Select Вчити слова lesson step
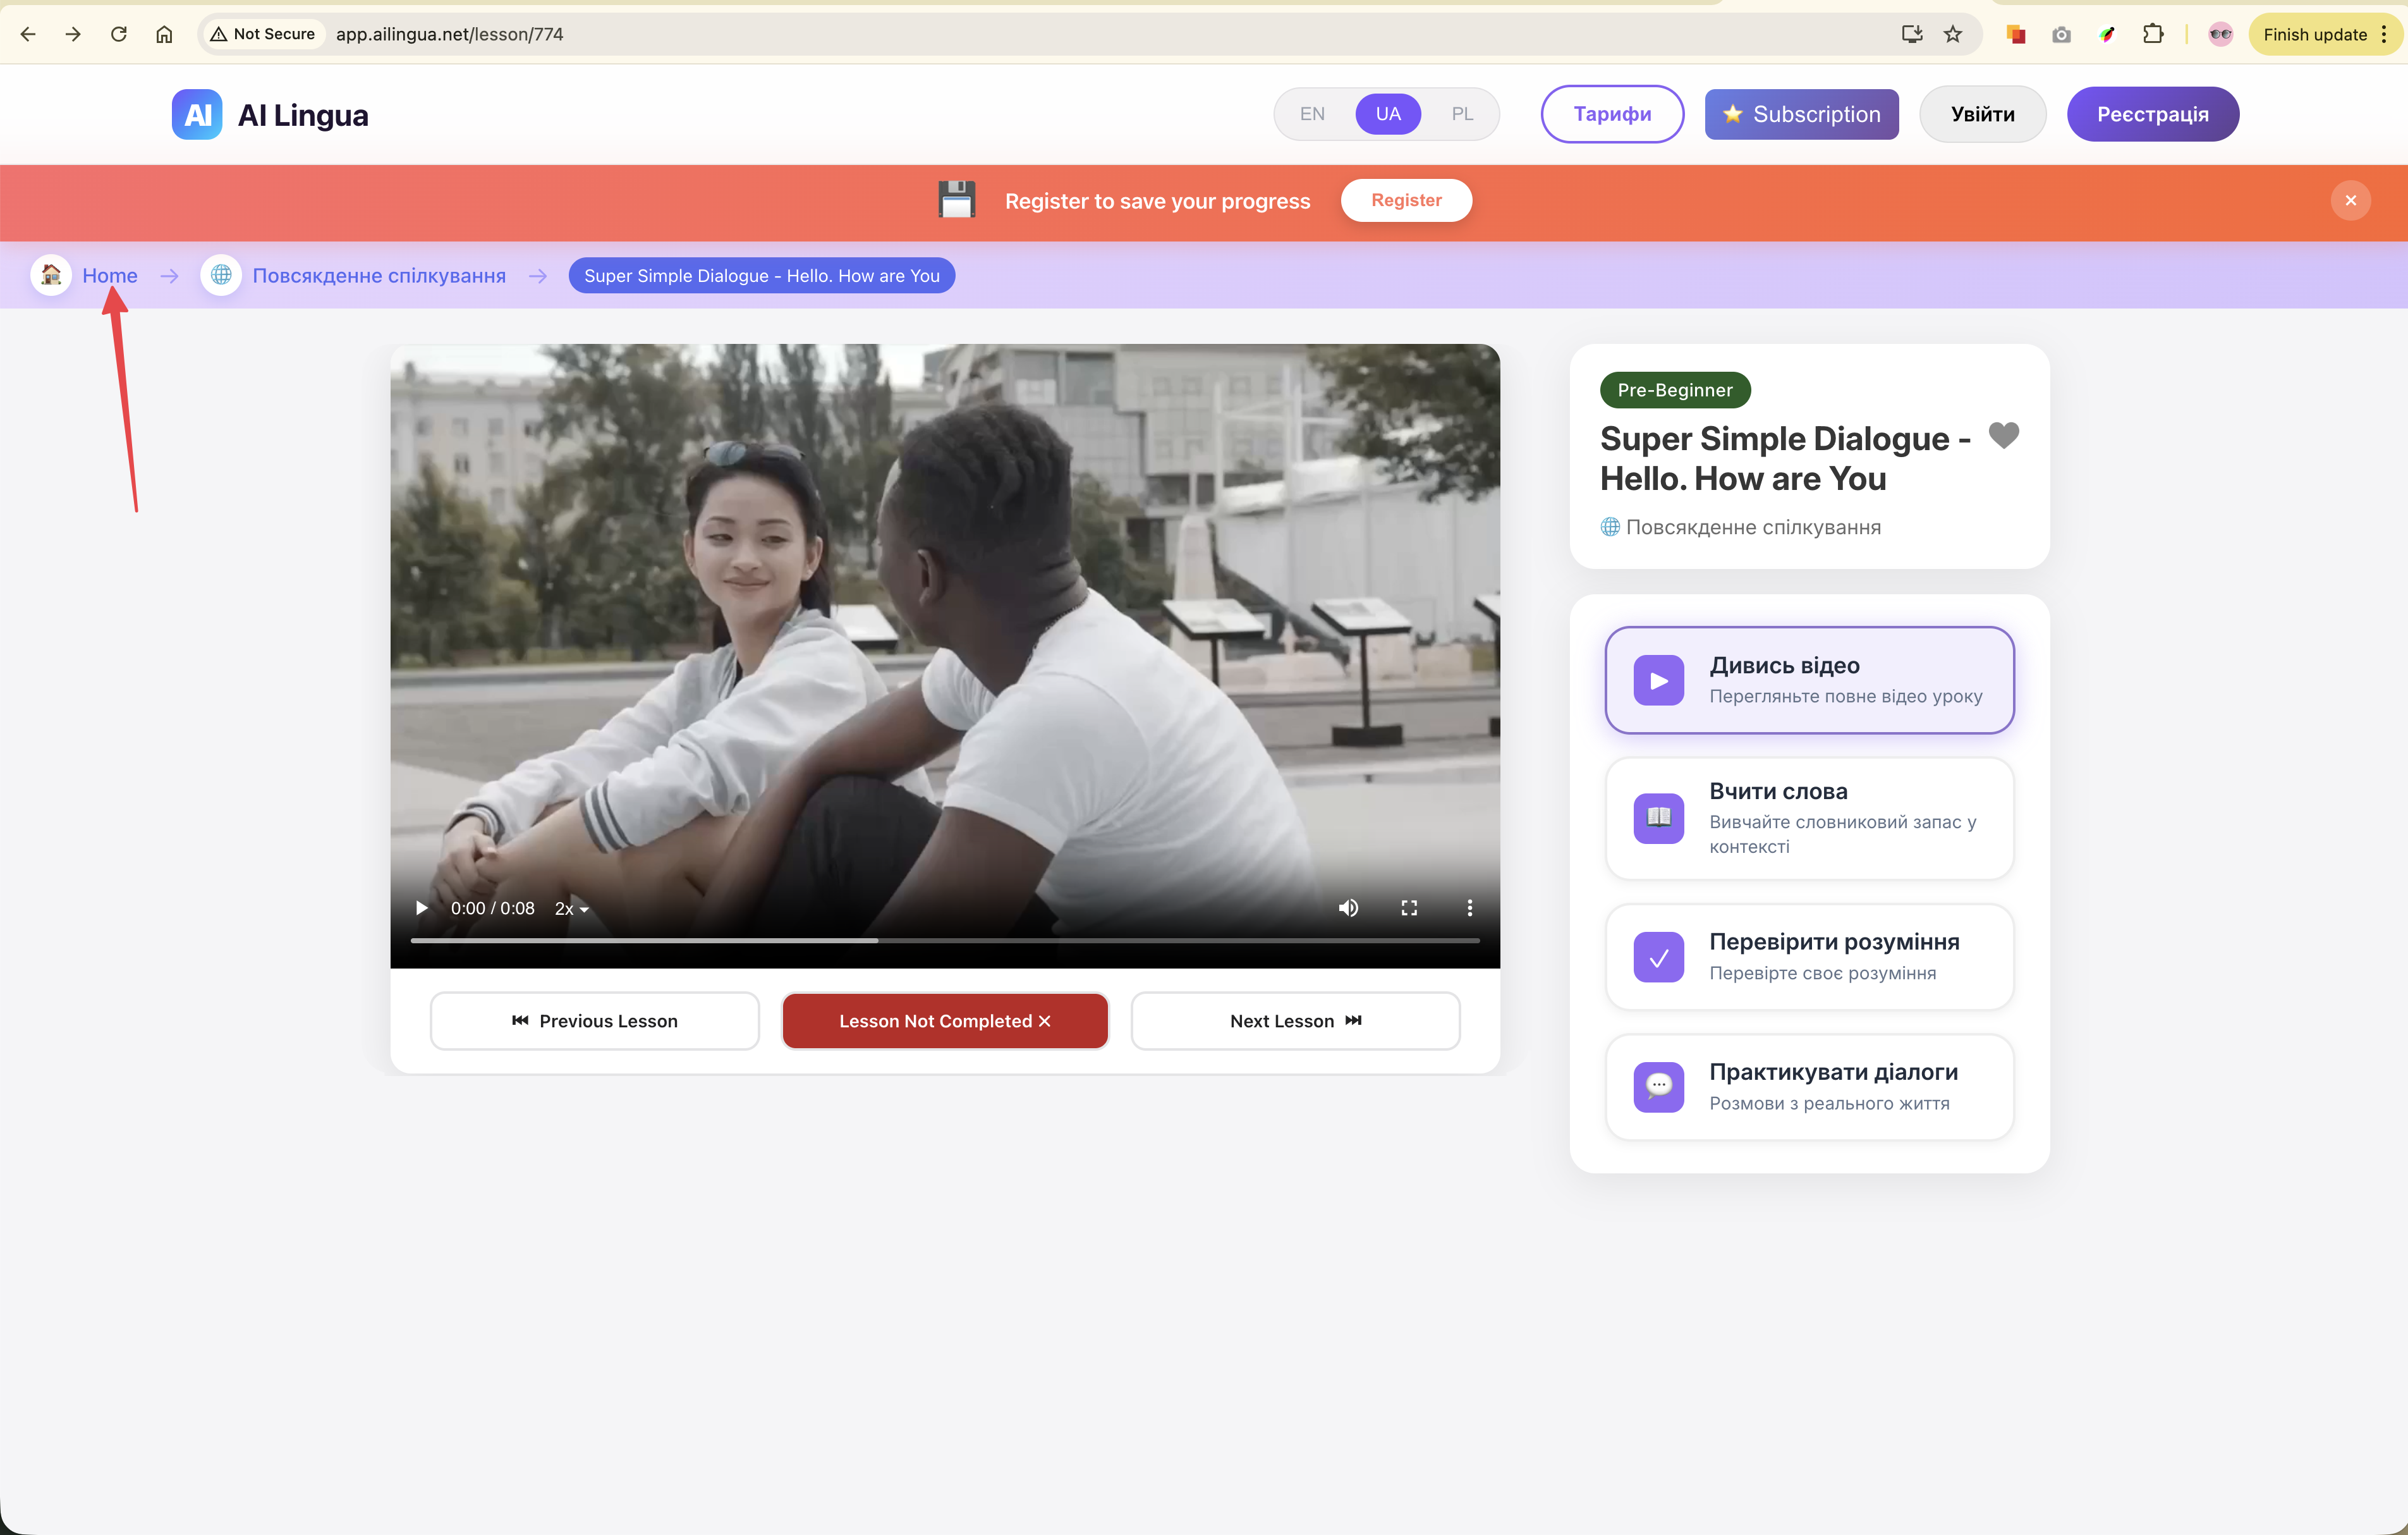 coord(1809,818)
